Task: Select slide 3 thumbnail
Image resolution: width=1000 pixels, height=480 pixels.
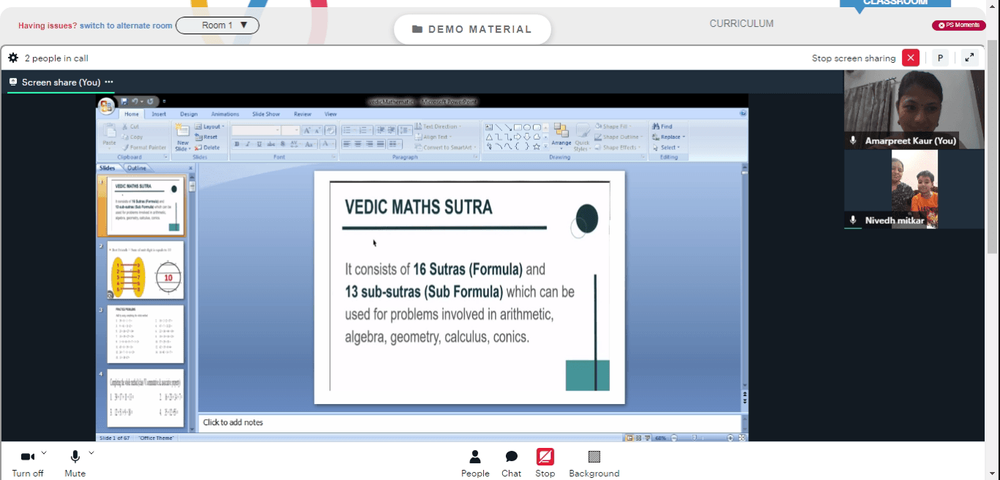Action: 145,334
